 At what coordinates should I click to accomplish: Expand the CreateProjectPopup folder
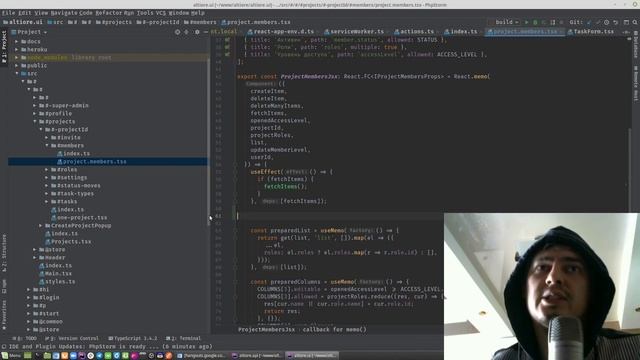click(41, 225)
